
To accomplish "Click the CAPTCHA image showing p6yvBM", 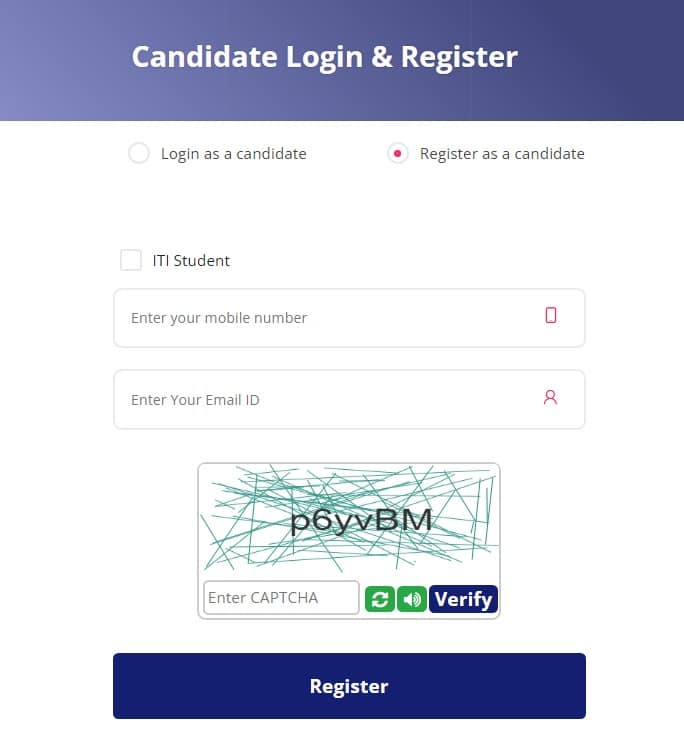I will pos(349,519).
